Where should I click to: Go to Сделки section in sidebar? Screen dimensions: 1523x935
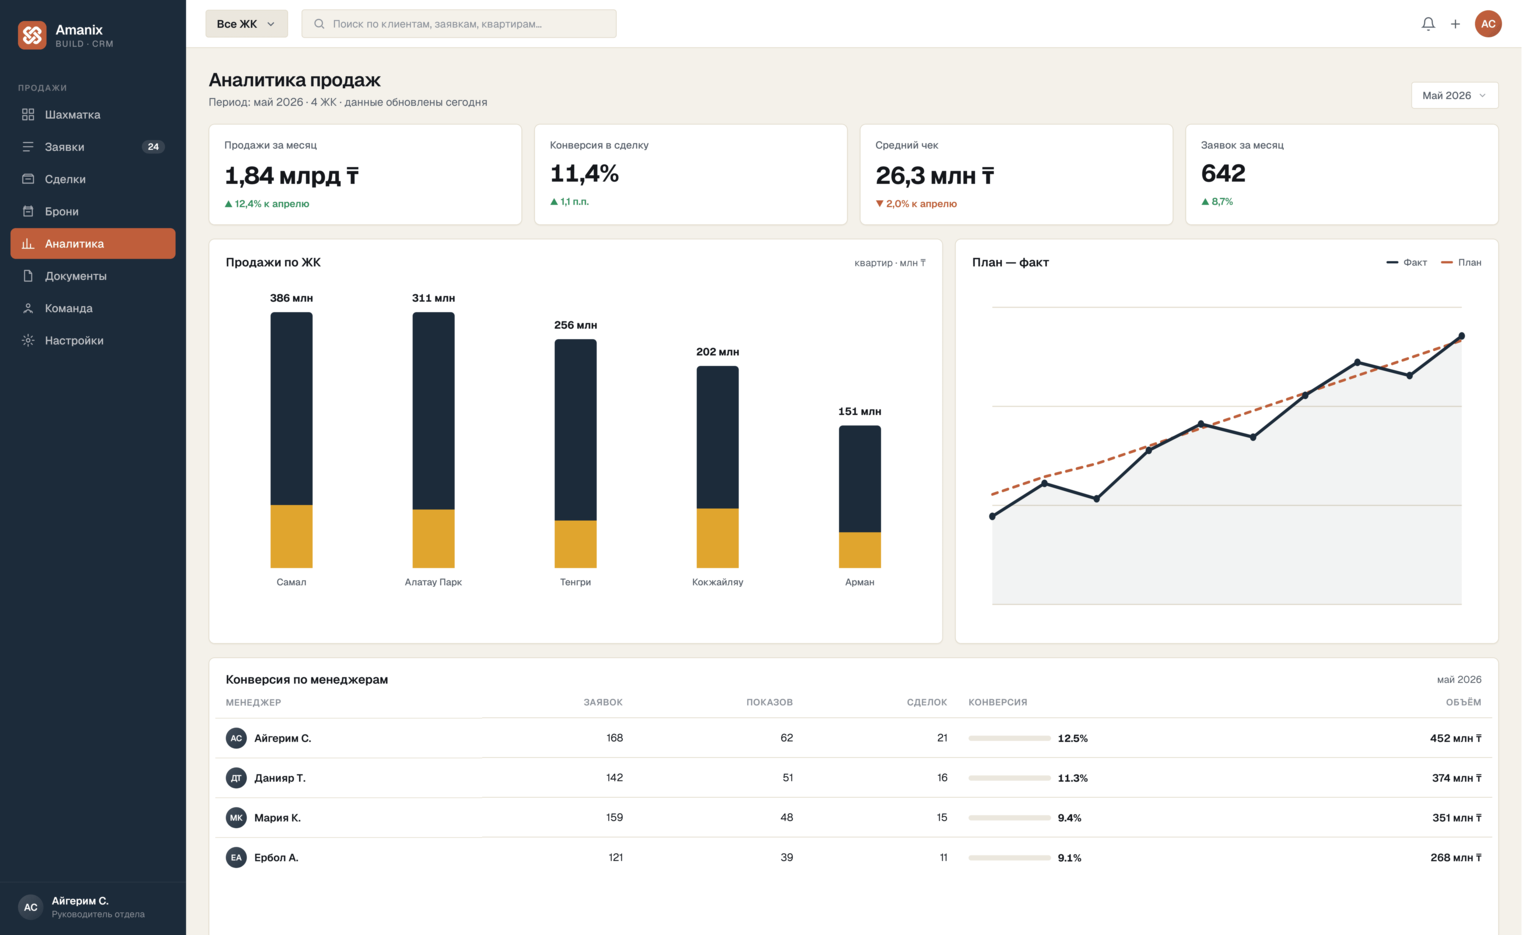[93, 179]
